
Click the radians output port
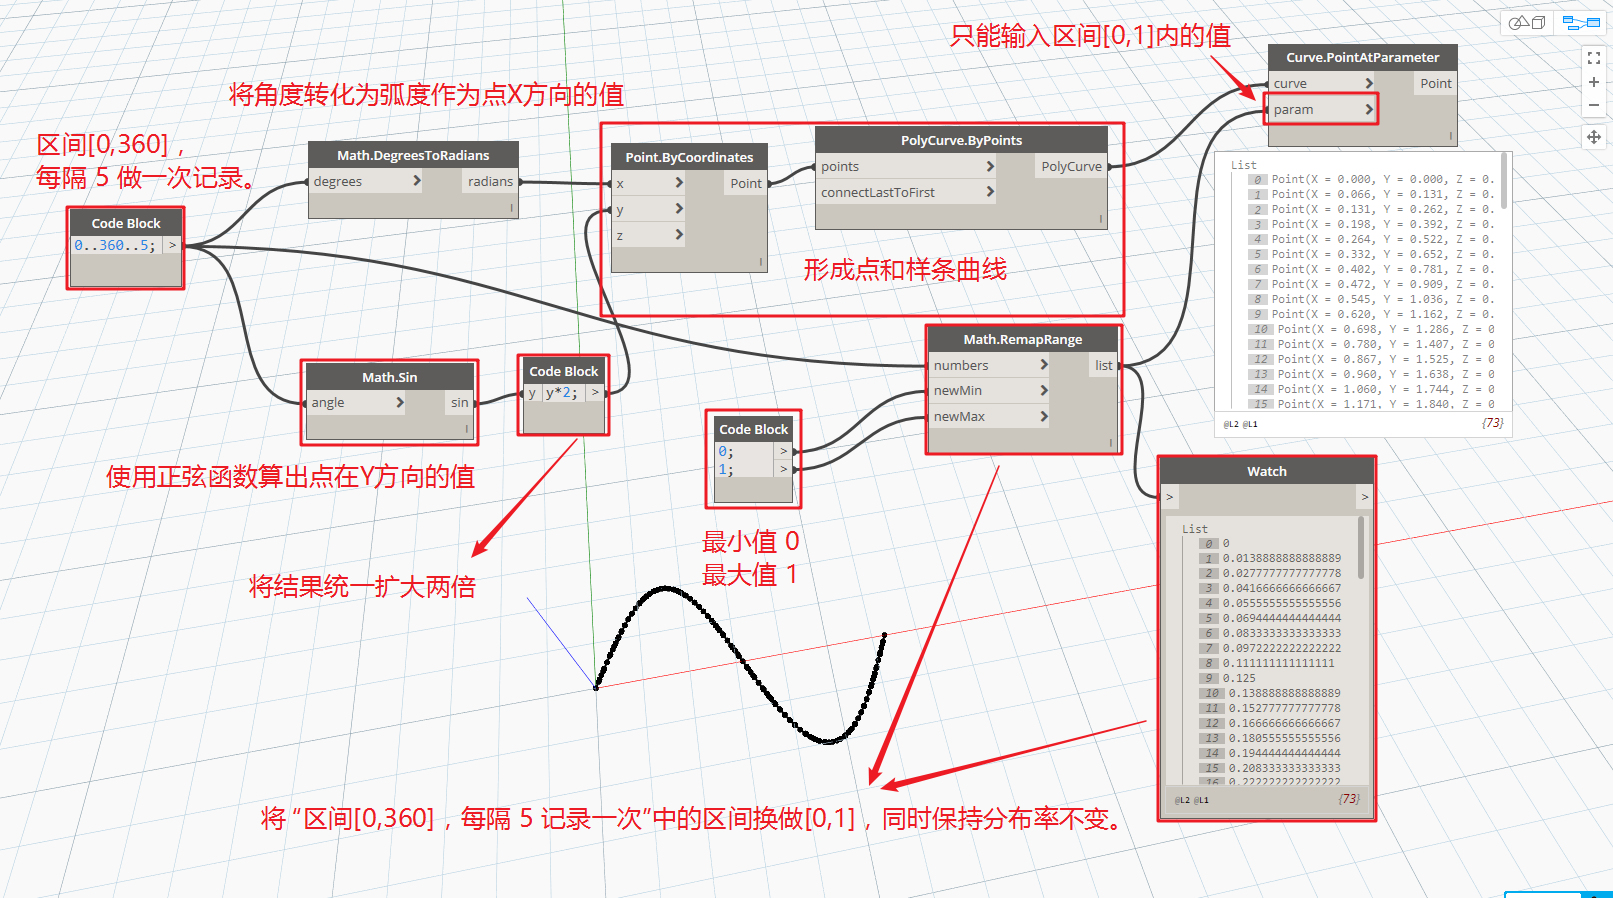(x=490, y=181)
